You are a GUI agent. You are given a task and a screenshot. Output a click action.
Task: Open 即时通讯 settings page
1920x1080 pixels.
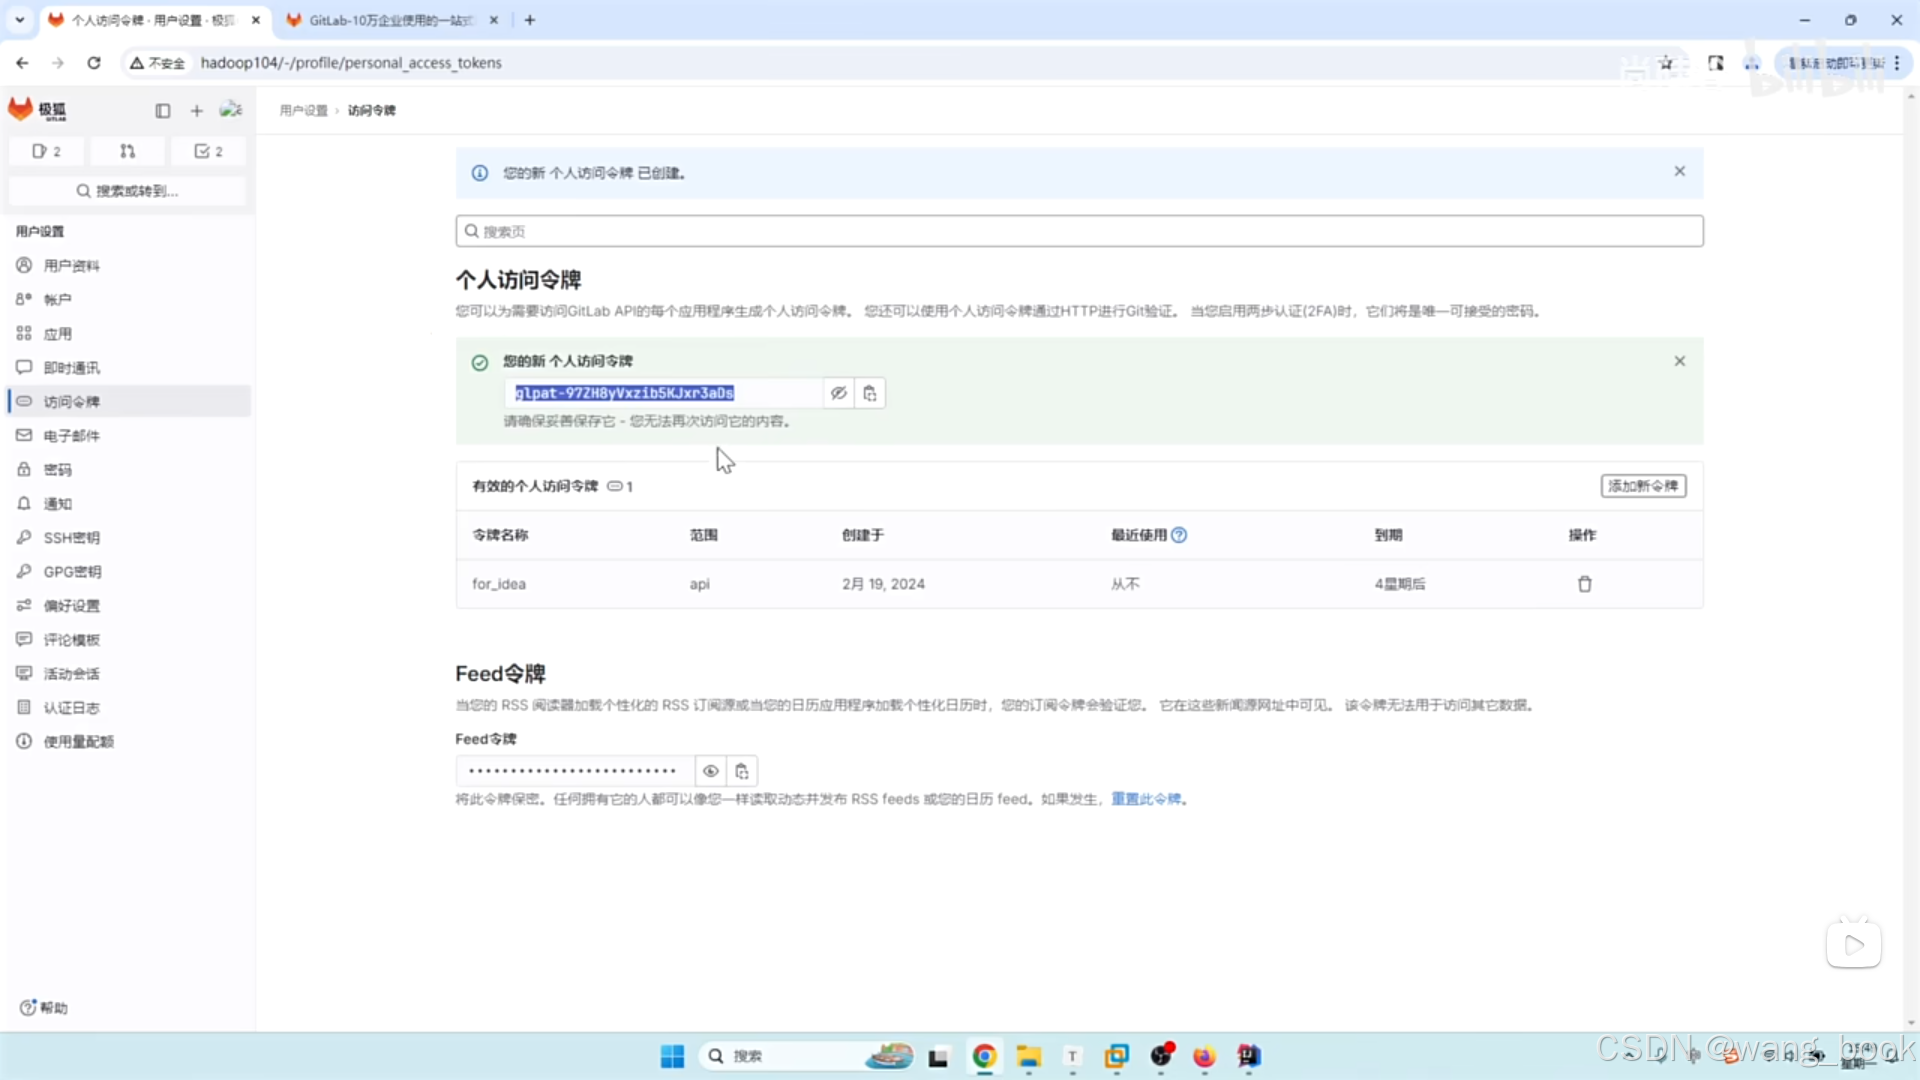pos(128,367)
